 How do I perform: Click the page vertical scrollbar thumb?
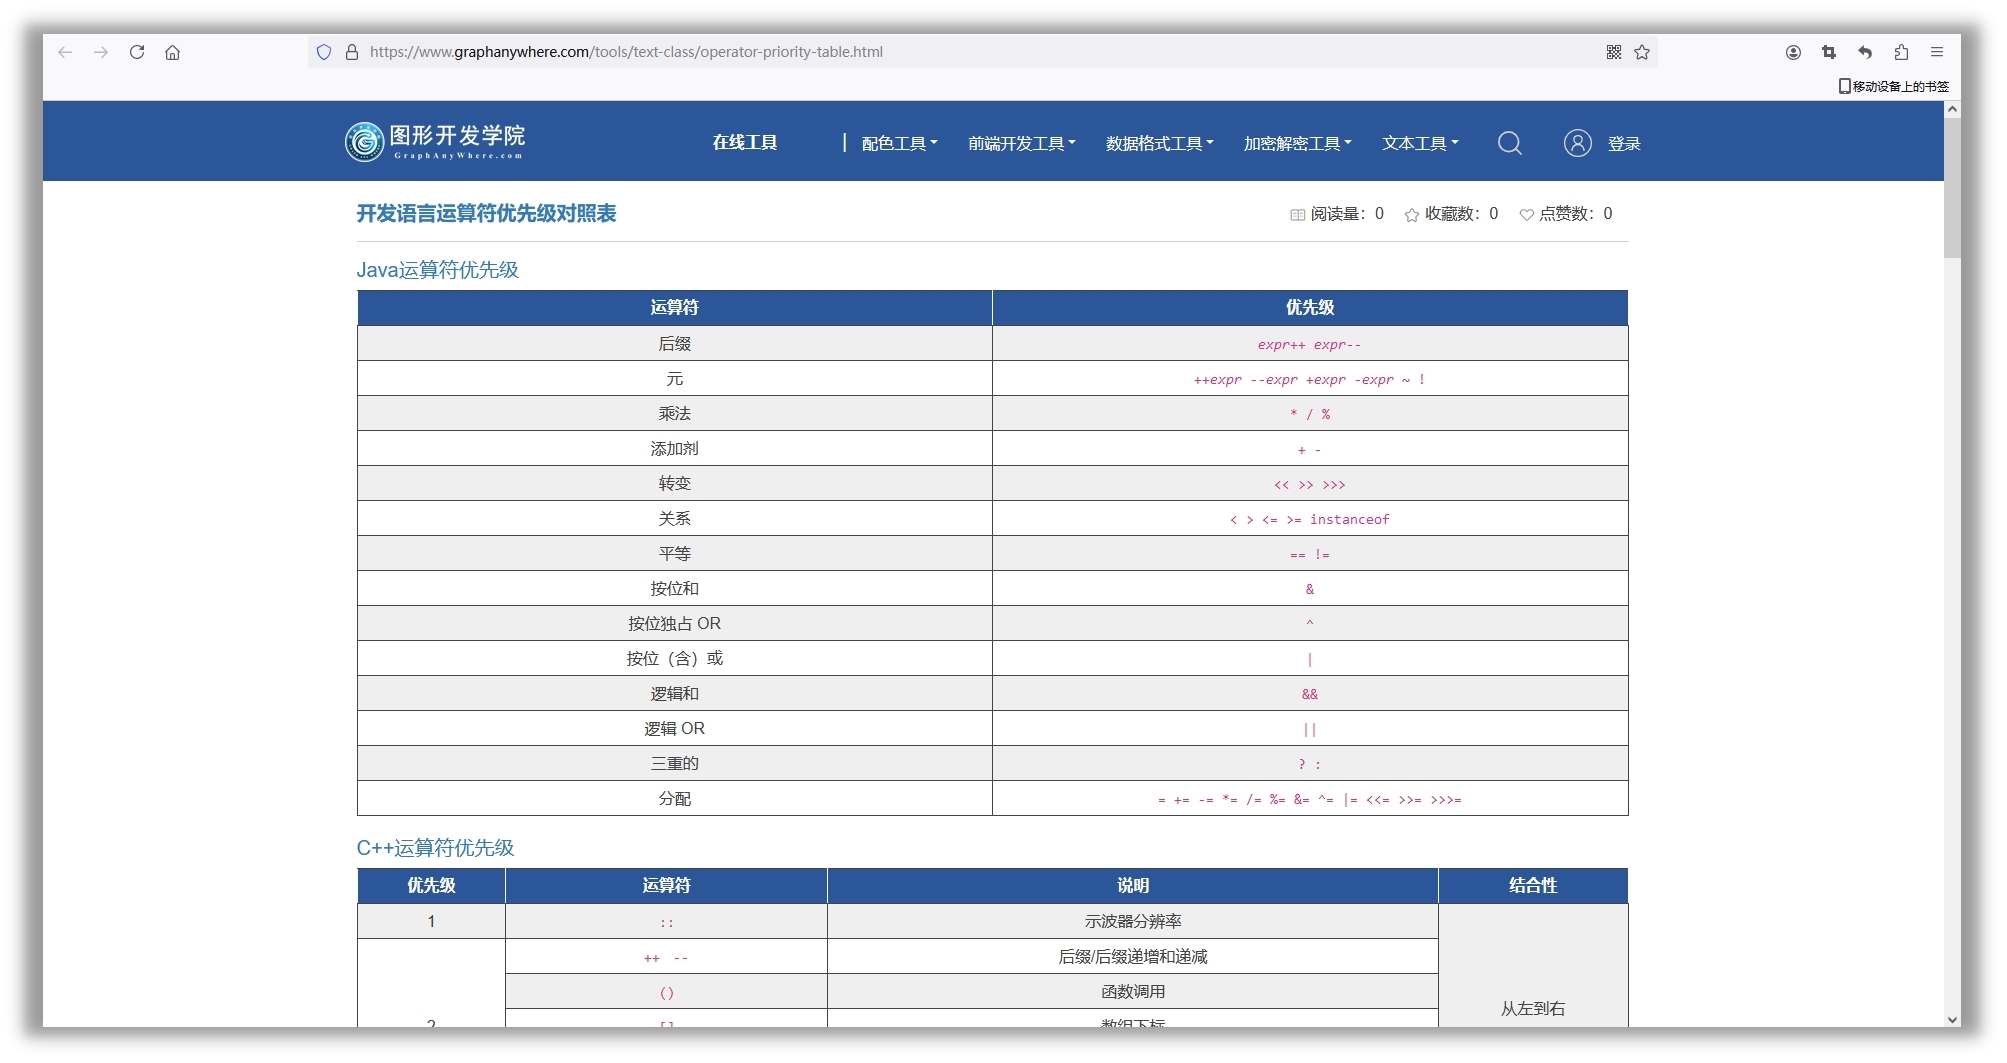[x=1952, y=188]
